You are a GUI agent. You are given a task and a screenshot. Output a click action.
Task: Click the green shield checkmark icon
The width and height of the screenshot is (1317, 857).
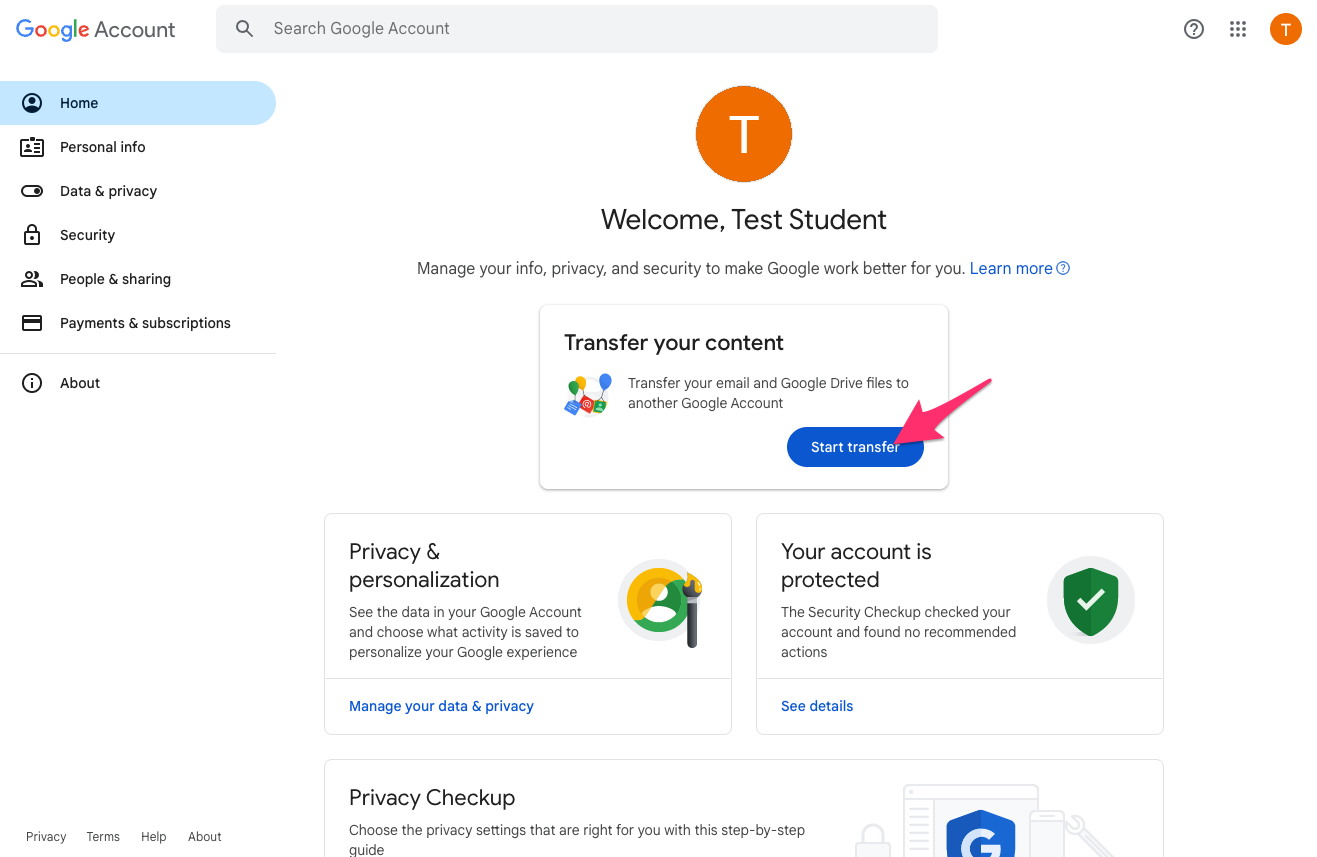(x=1091, y=600)
